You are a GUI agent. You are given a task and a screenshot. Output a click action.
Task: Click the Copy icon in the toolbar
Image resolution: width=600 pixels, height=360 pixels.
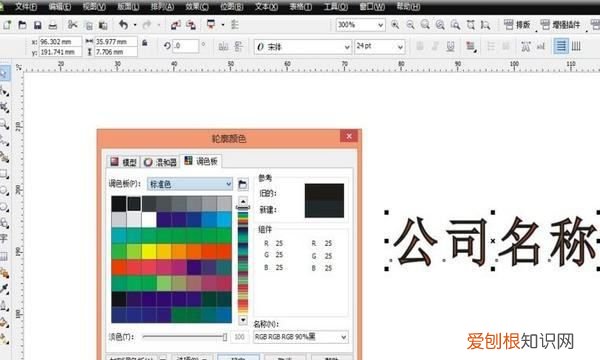(88, 25)
